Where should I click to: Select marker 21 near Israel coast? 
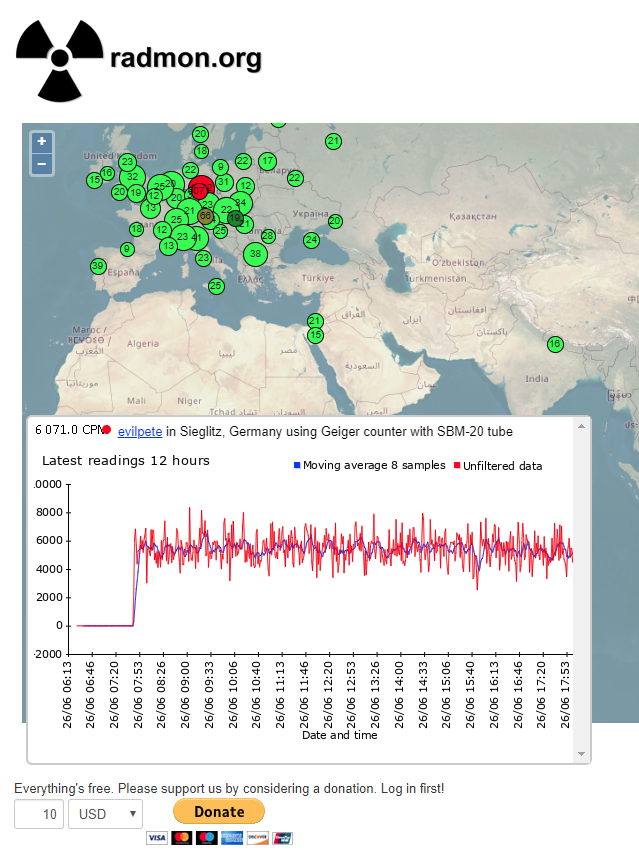tap(315, 321)
